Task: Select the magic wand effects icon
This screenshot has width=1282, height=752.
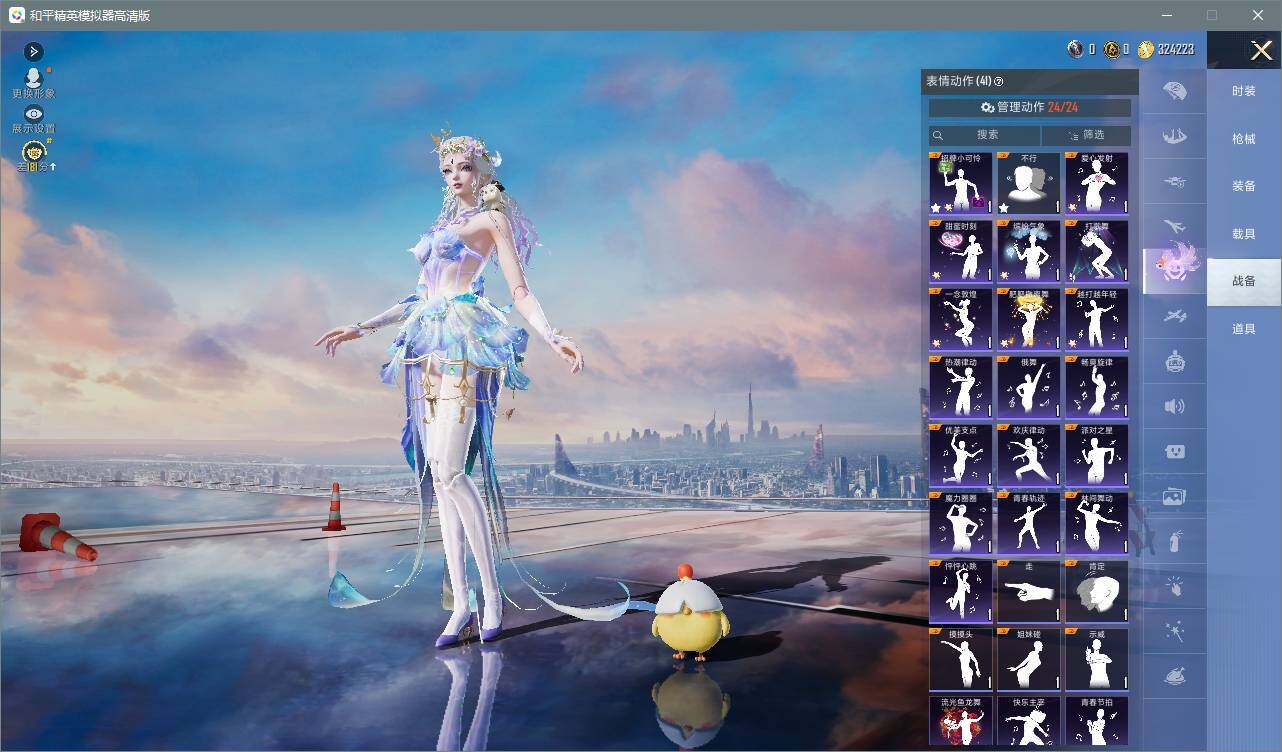Action: coord(1175,632)
